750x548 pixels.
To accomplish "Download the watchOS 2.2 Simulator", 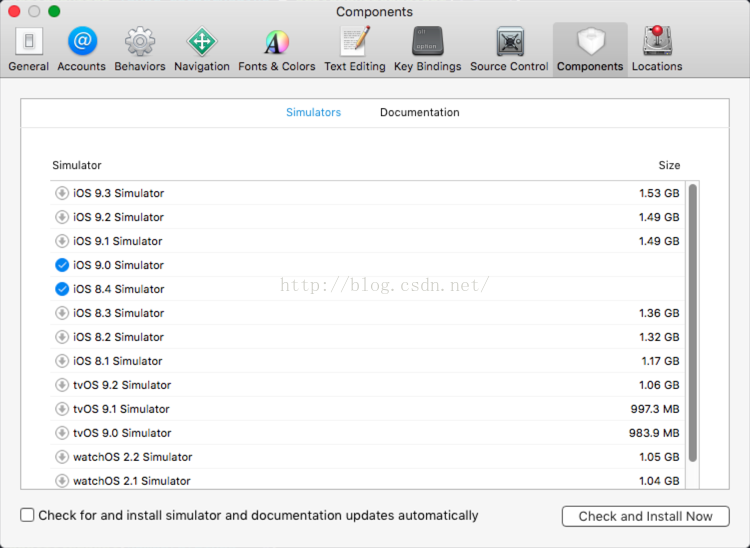I will (62, 457).
